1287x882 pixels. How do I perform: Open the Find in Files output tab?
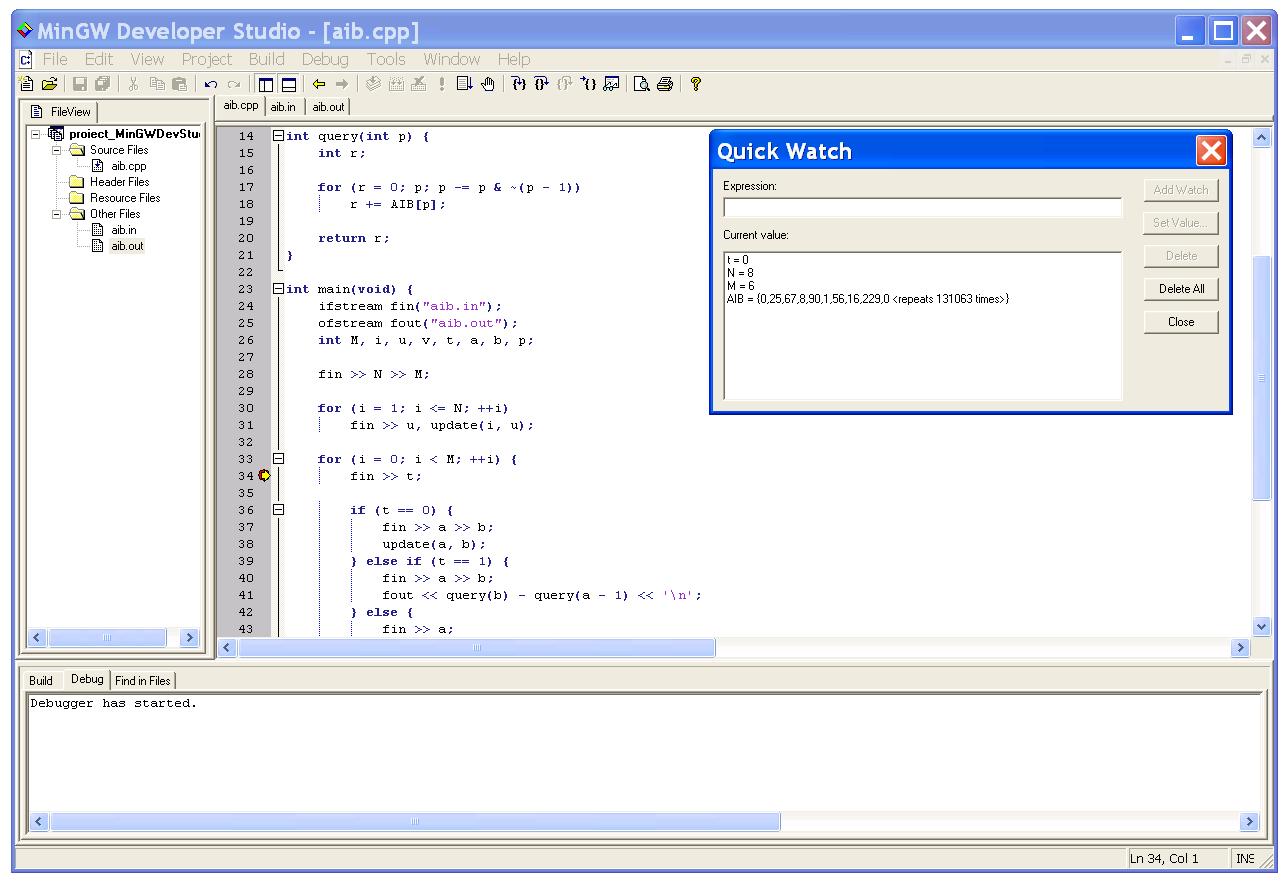(x=143, y=681)
